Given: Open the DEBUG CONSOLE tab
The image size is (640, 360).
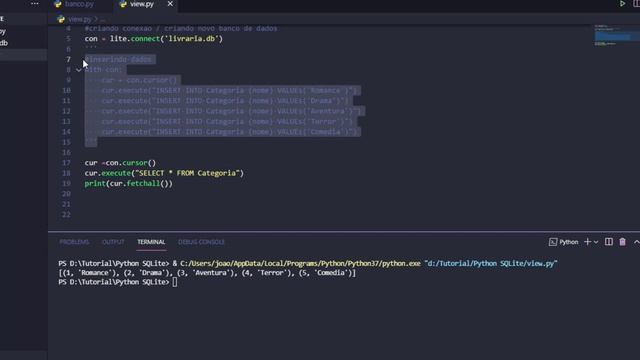Looking at the screenshot, I should point(201,242).
